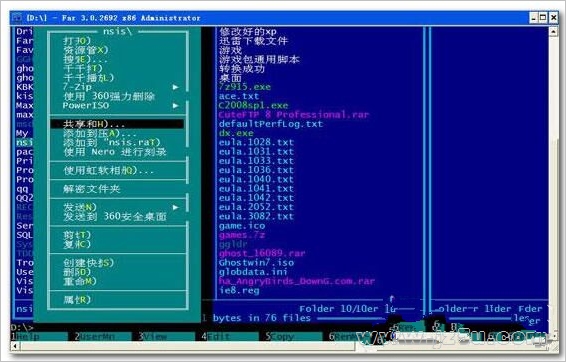Select file dx.exe
566x362 pixels.
point(236,133)
